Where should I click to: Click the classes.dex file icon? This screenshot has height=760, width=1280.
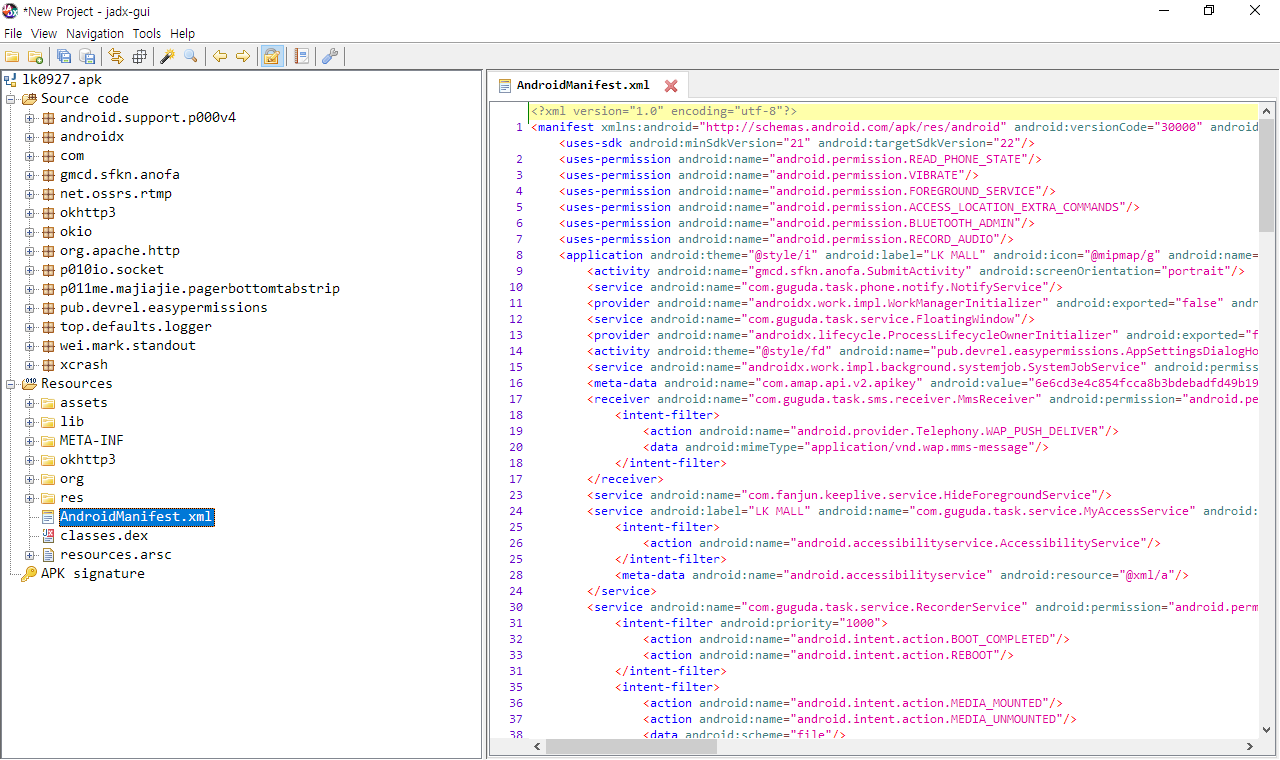[48, 536]
